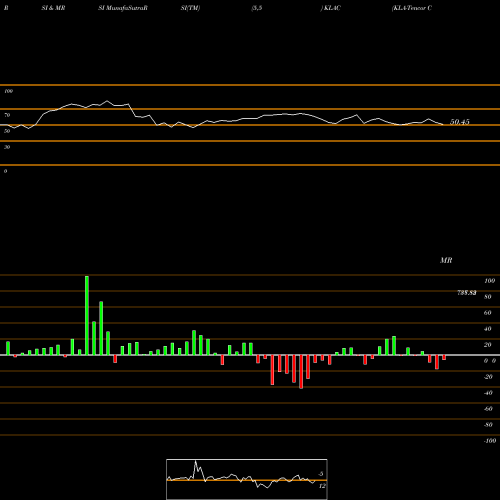Click the -100 label on the MR axis
Viewport: 500px width, 500px height.
tap(490, 441)
